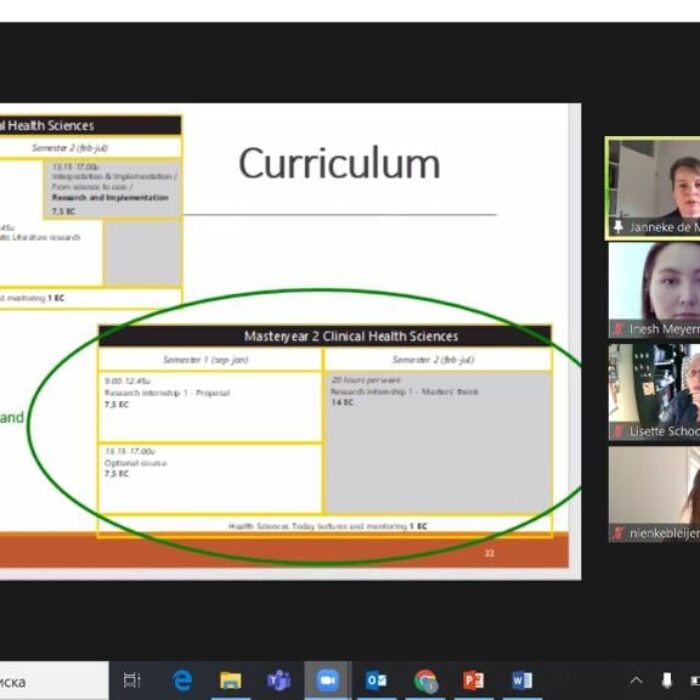Open File Explorer from the taskbar
700x700 pixels.
[x=231, y=681]
